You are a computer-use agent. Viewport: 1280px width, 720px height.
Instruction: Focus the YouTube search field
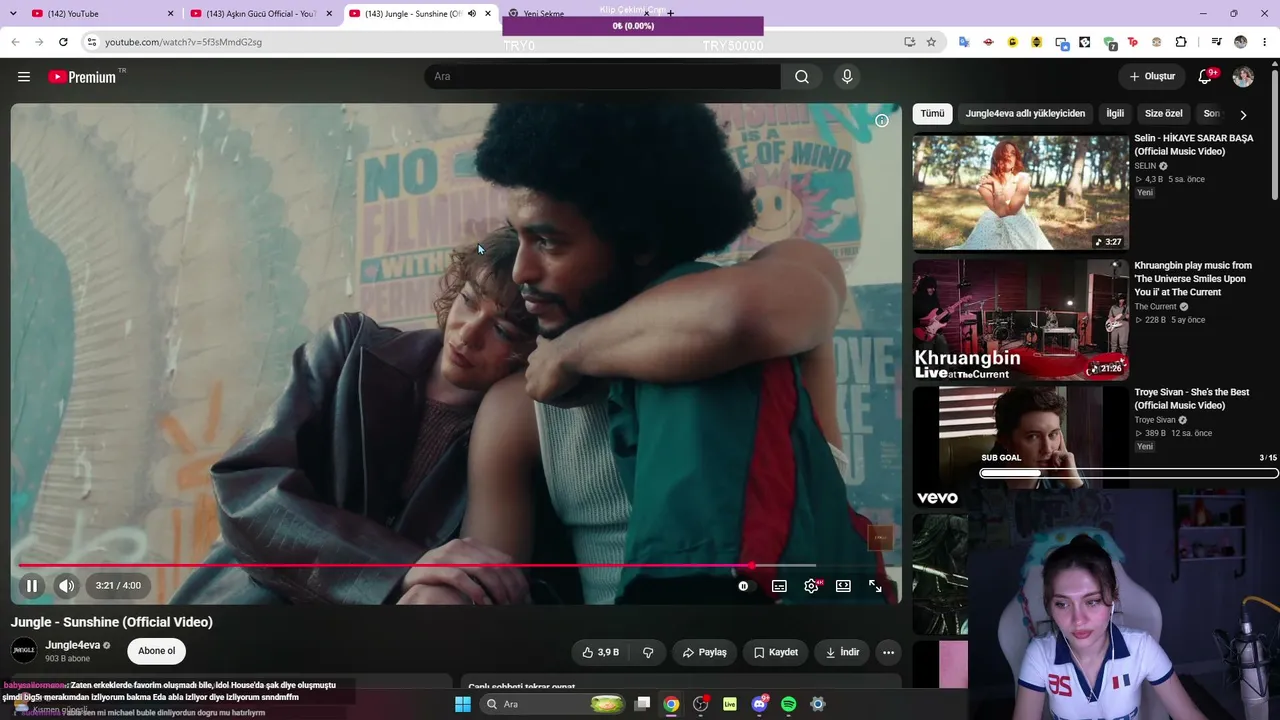point(603,77)
